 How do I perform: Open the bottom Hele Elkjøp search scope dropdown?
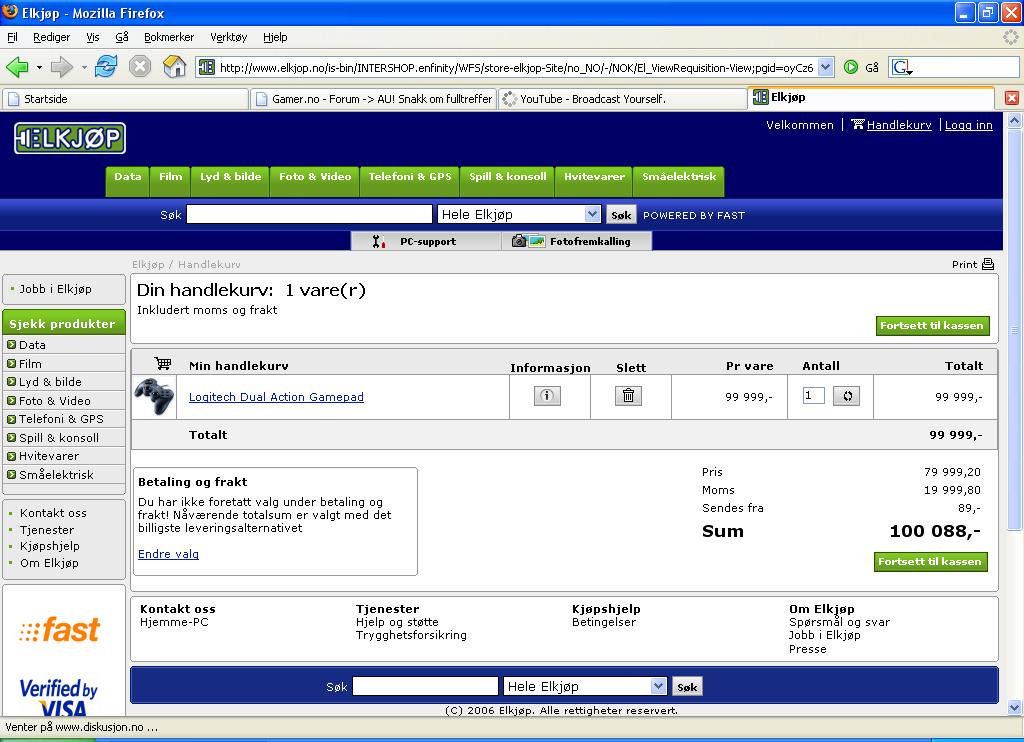pyautogui.click(x=658, y=686)
